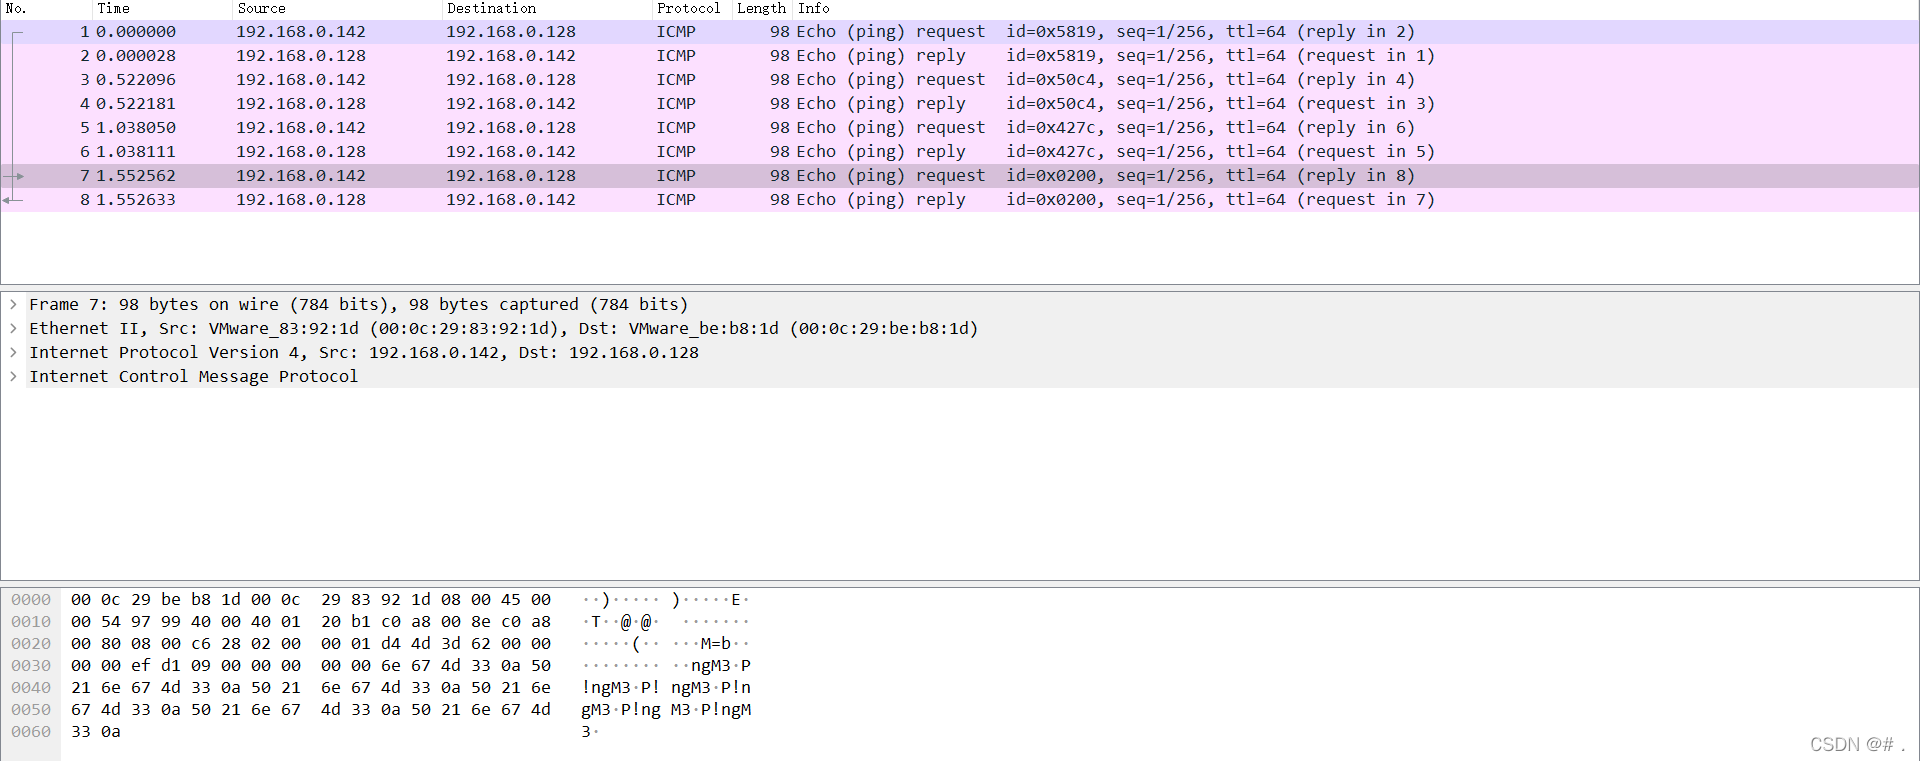Click hex offset 0050 row label

click(x=31, y=710)
